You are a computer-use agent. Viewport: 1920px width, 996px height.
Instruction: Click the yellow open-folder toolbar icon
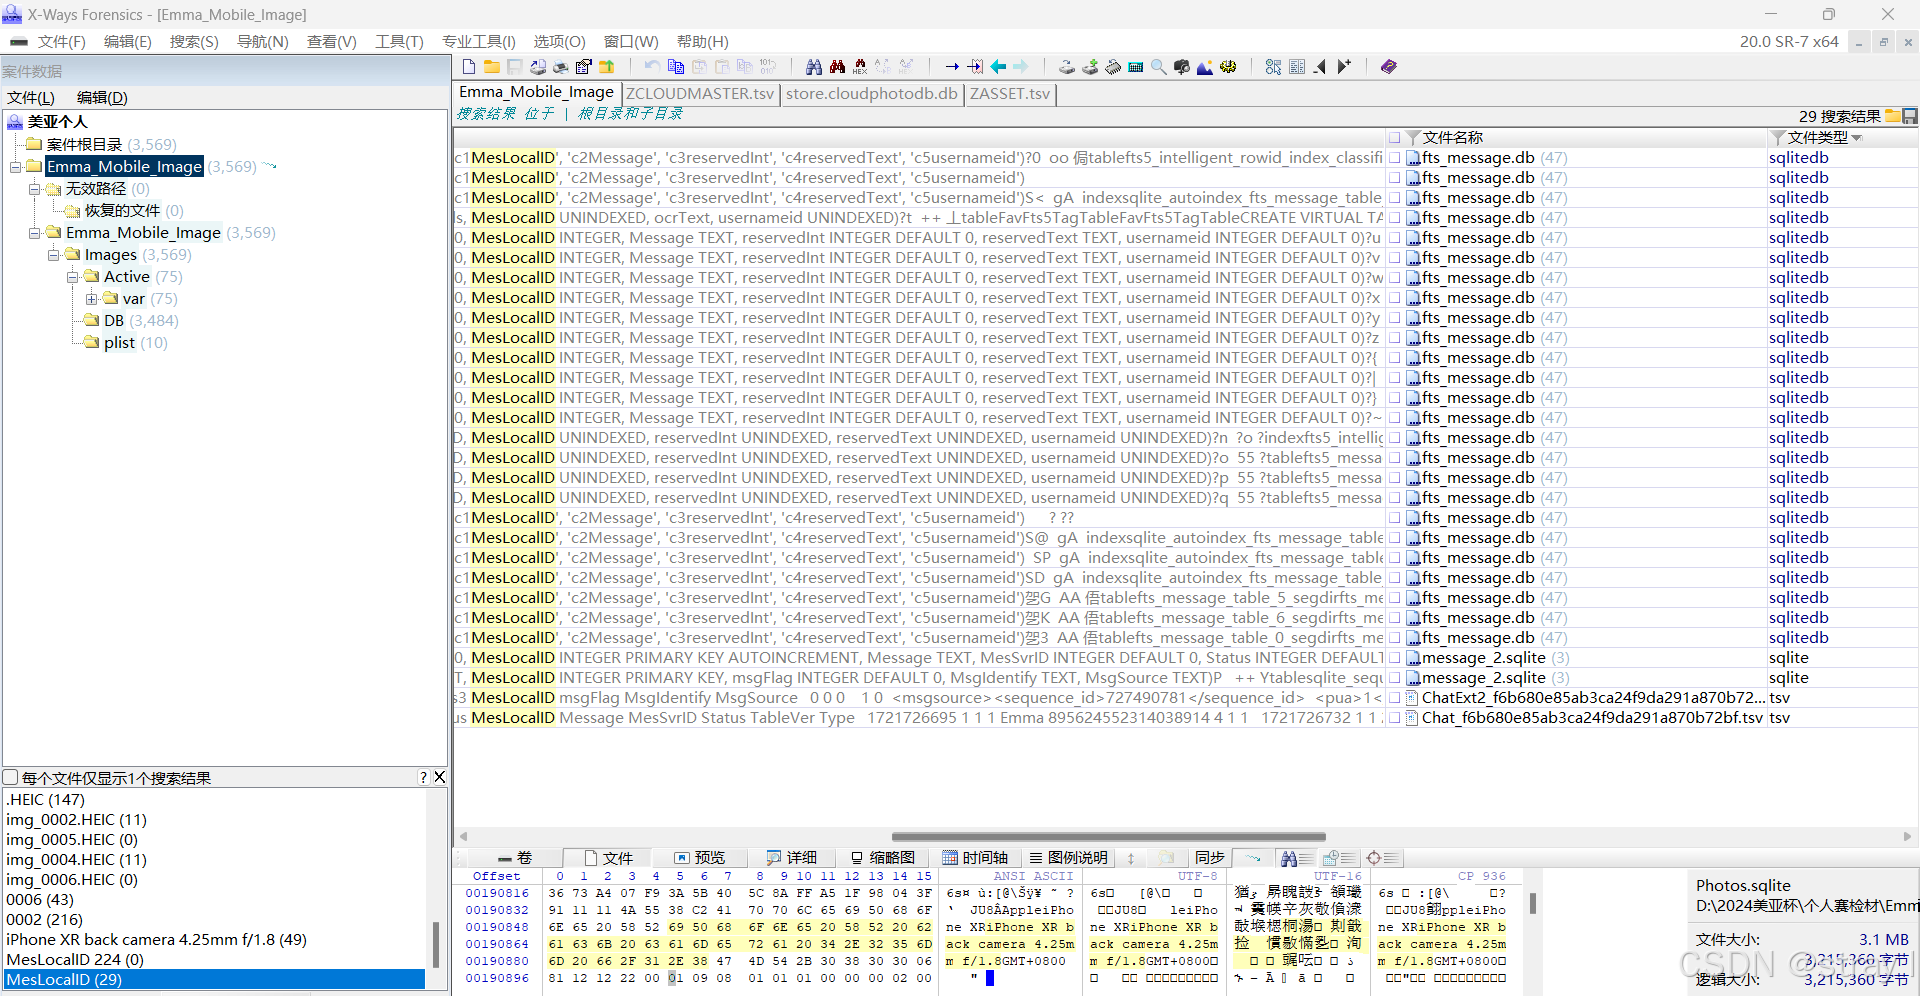(x=492, y=67)
